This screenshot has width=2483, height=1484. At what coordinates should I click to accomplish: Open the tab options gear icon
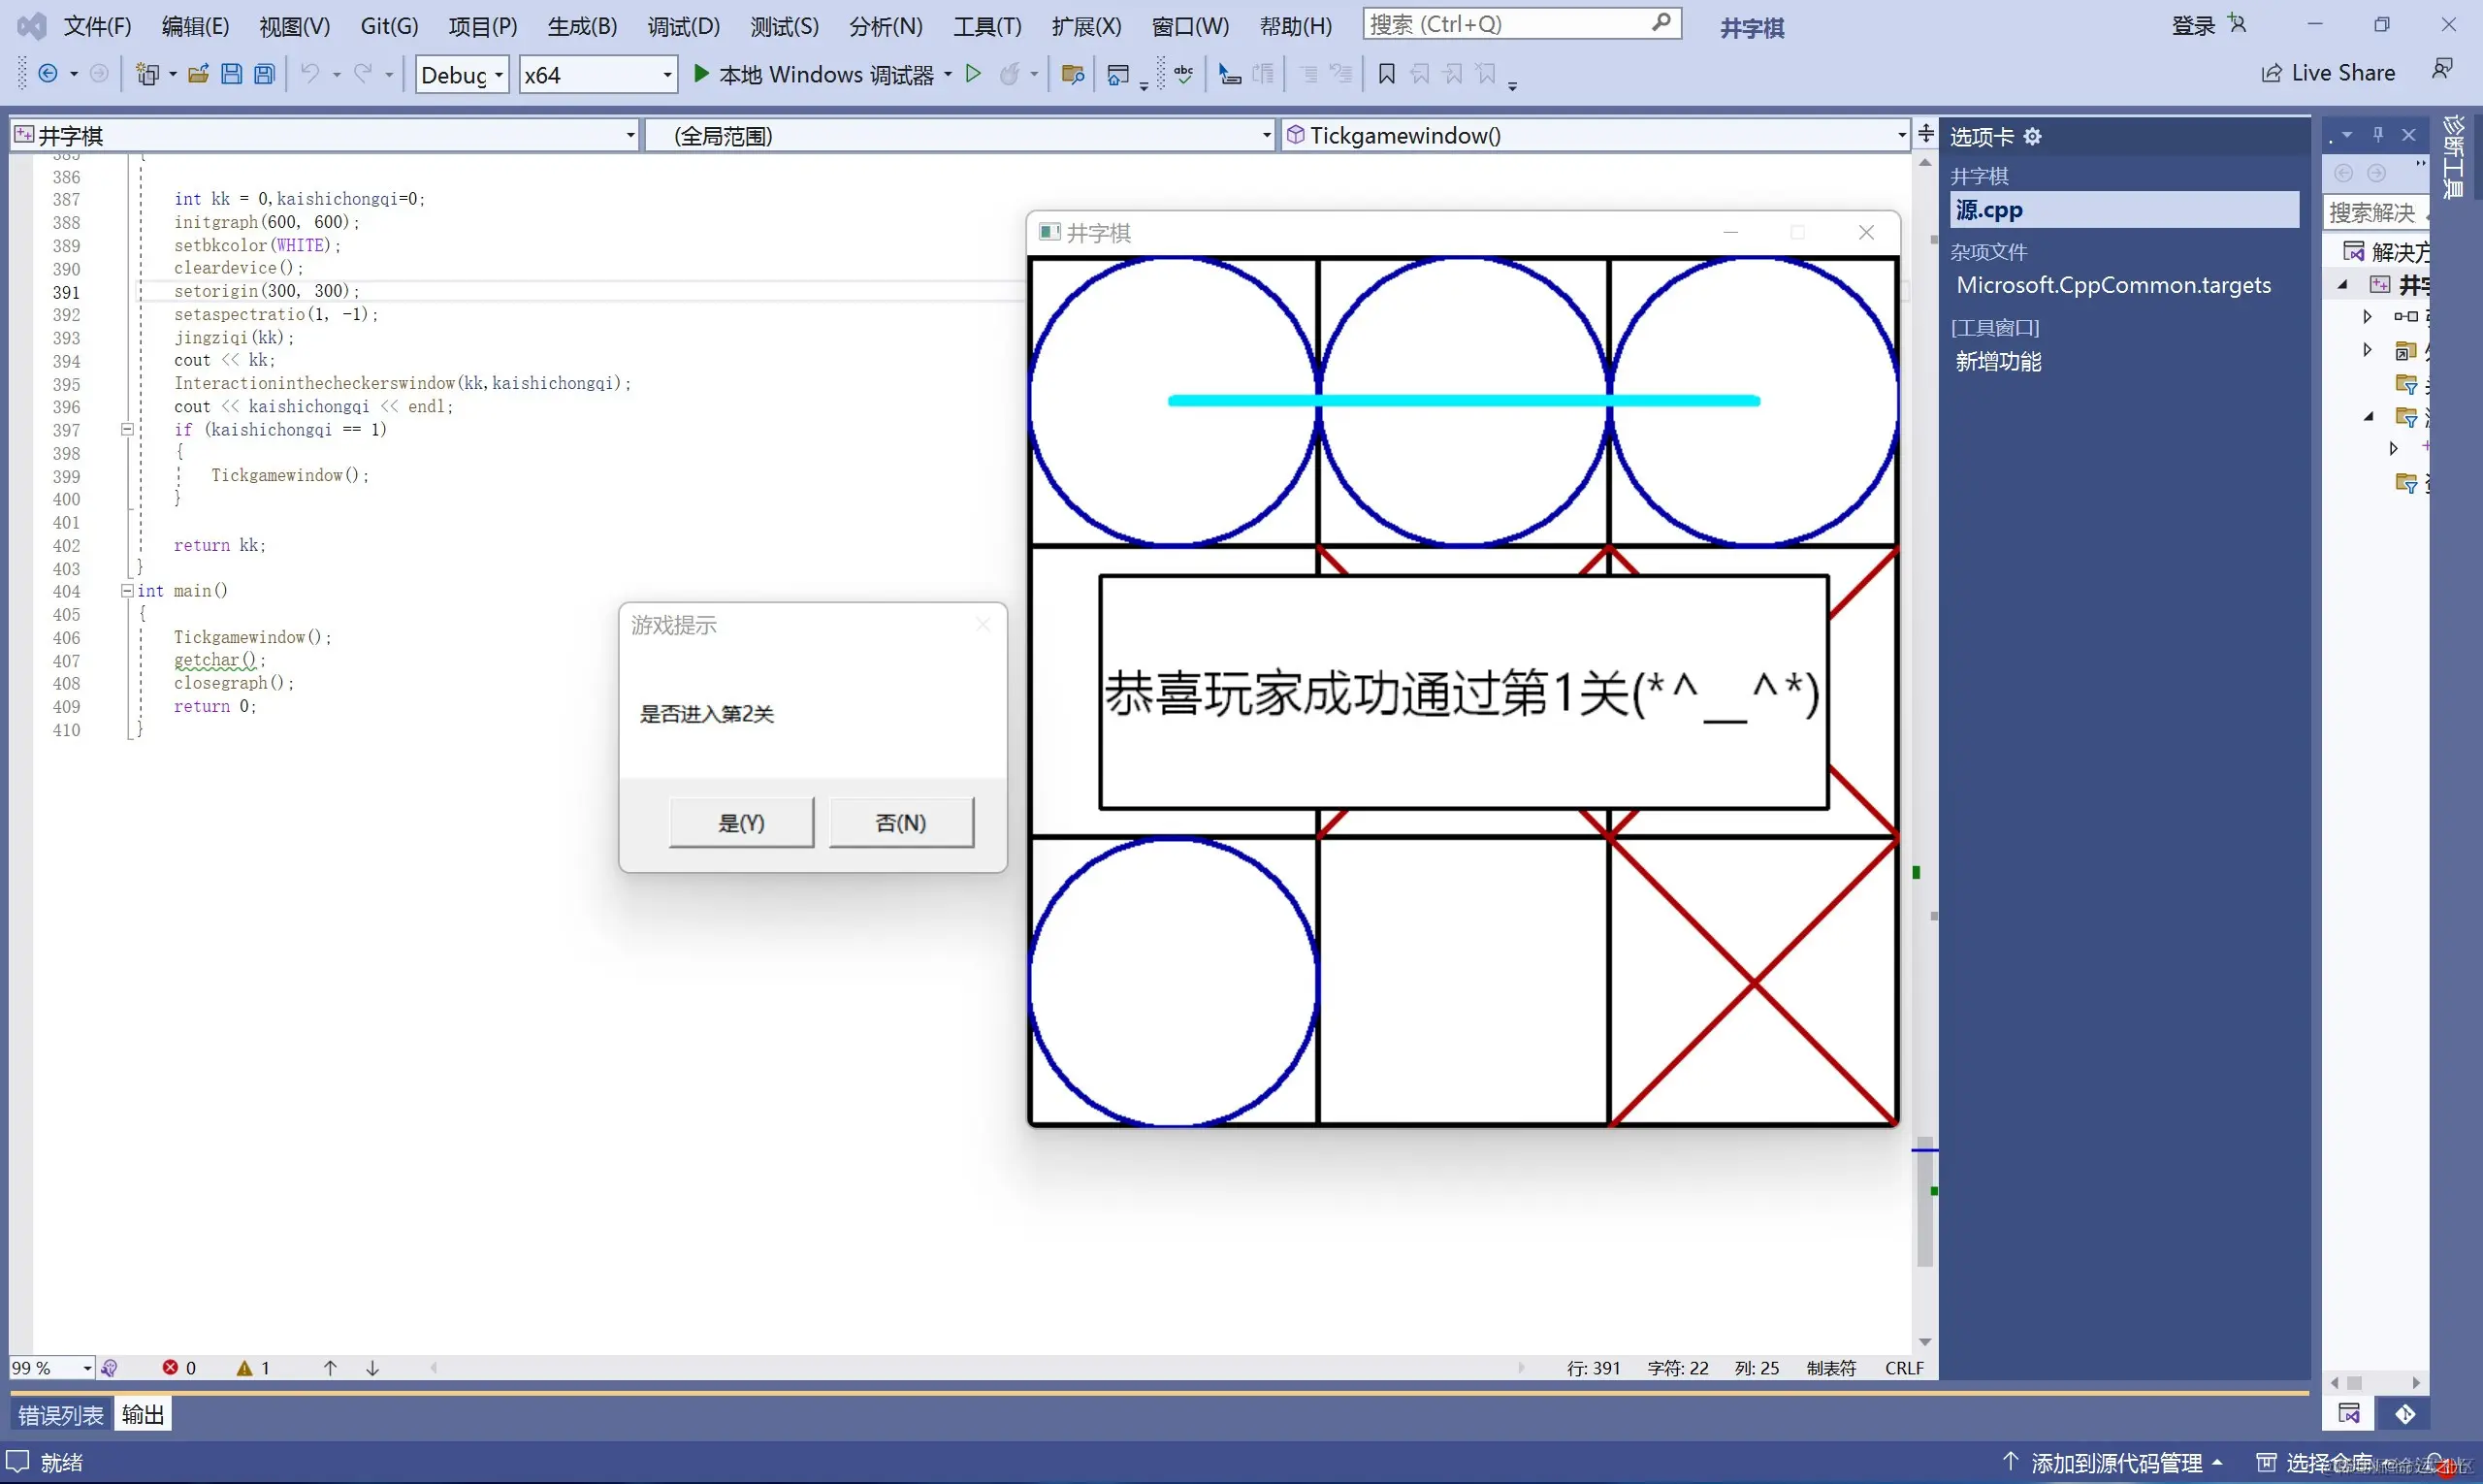point(2032,136)
